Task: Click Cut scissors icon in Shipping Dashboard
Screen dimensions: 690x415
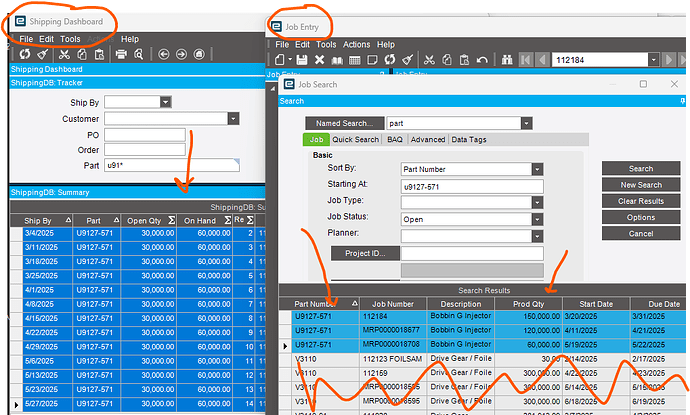Action: tap(64, 54)
